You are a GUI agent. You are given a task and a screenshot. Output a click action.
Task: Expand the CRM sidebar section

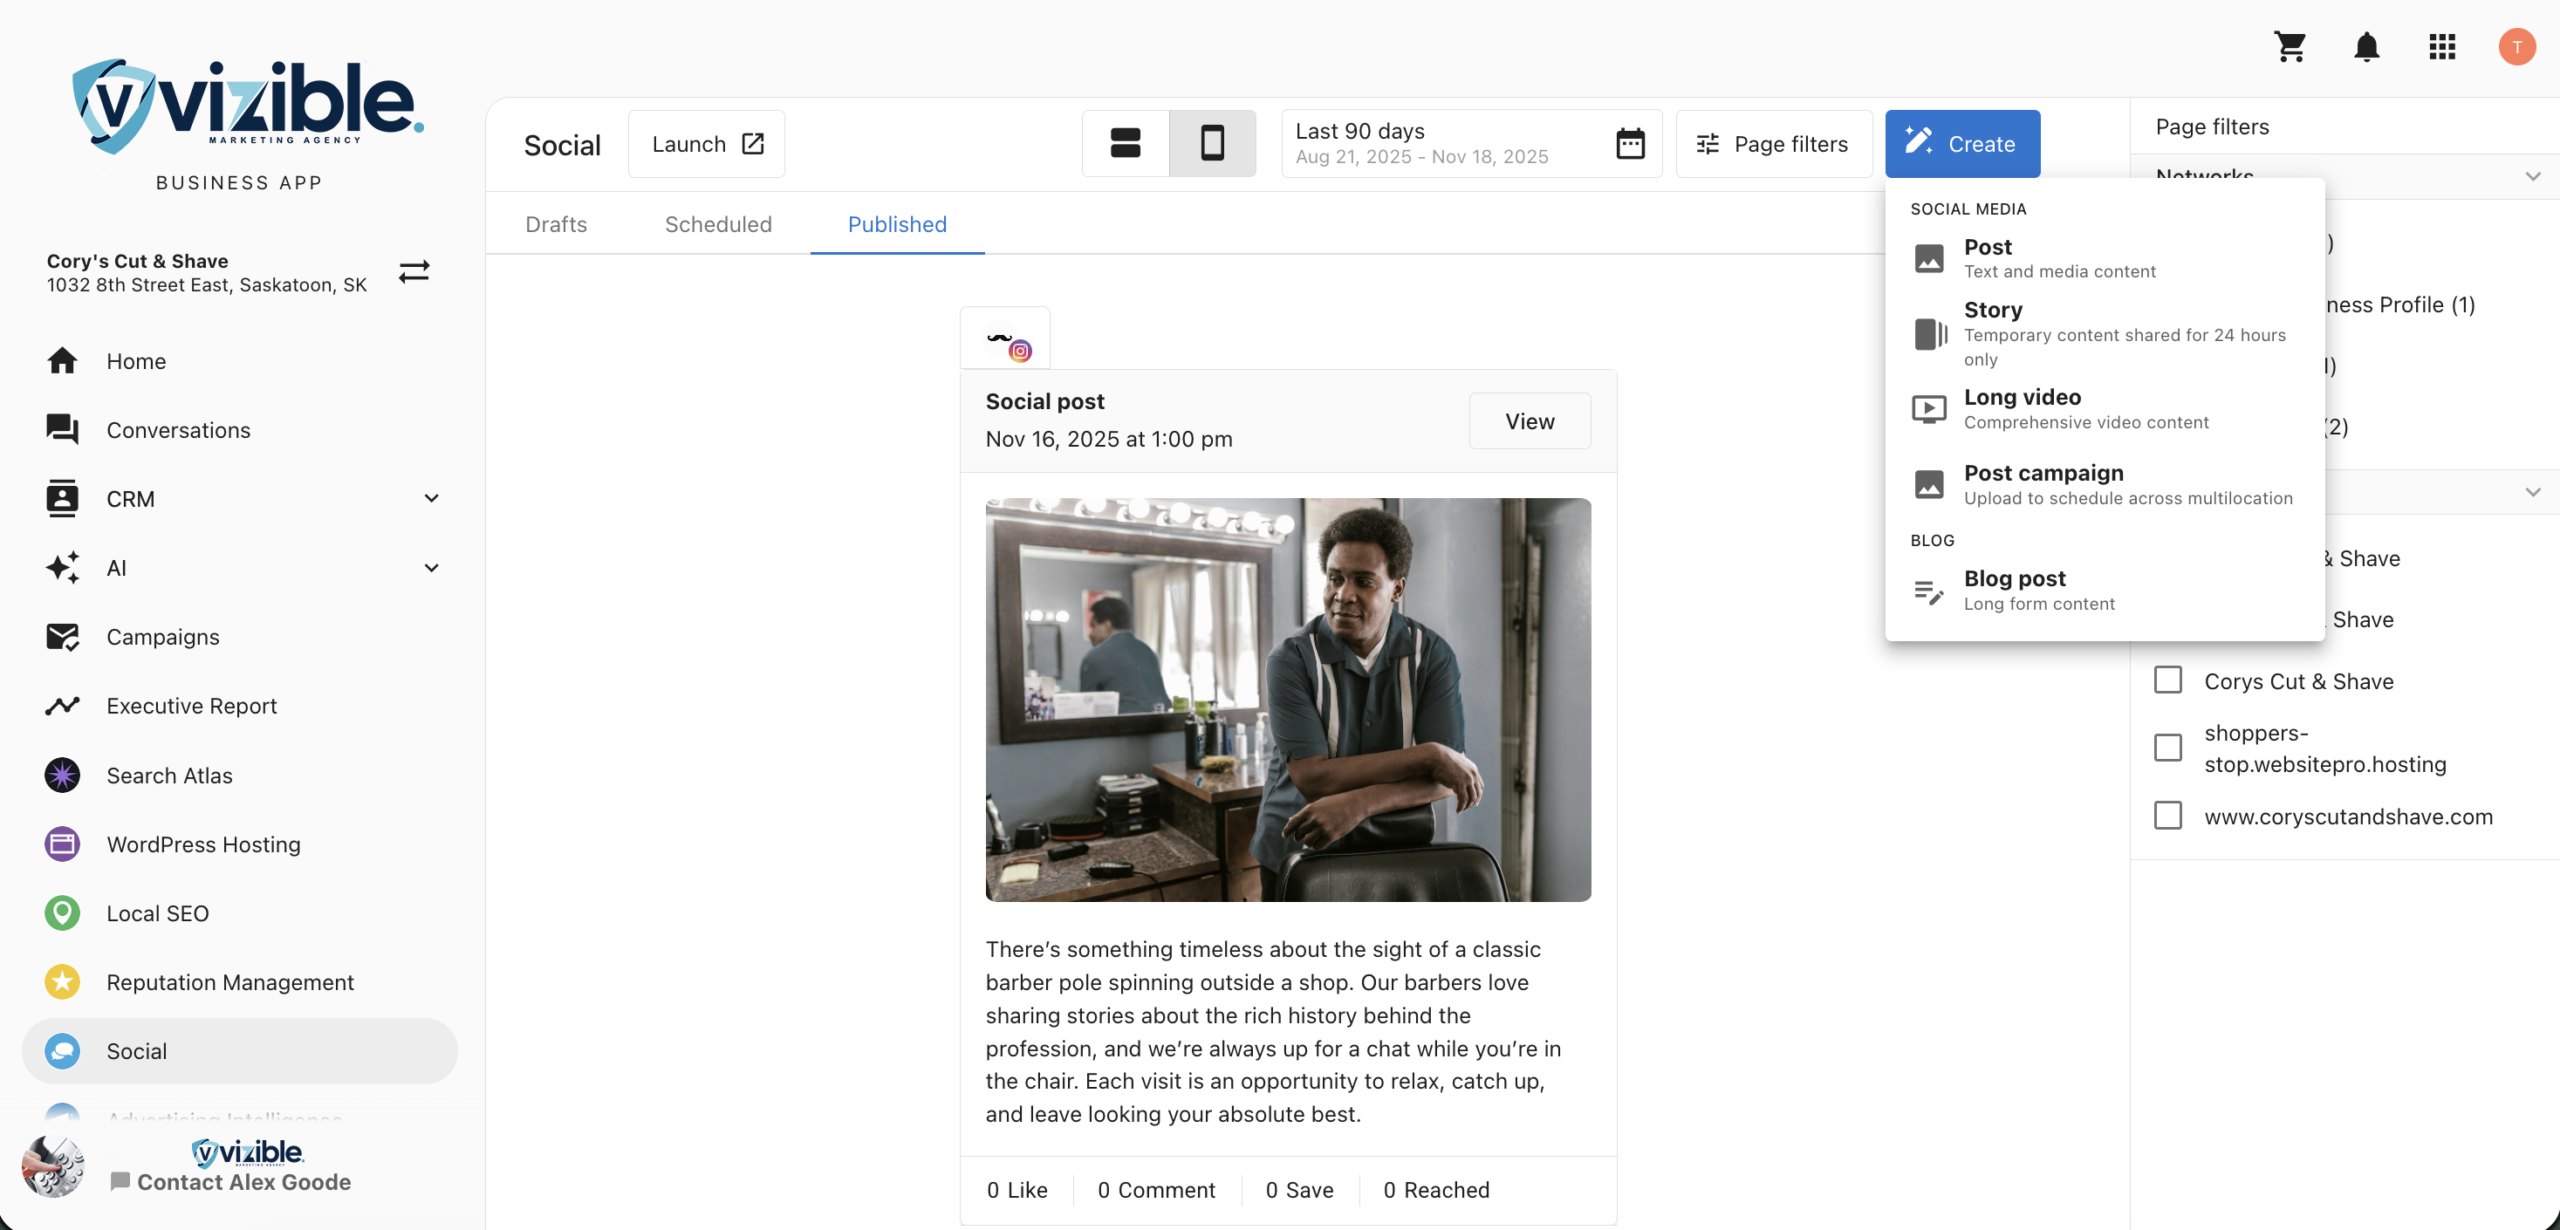(431, 498)
